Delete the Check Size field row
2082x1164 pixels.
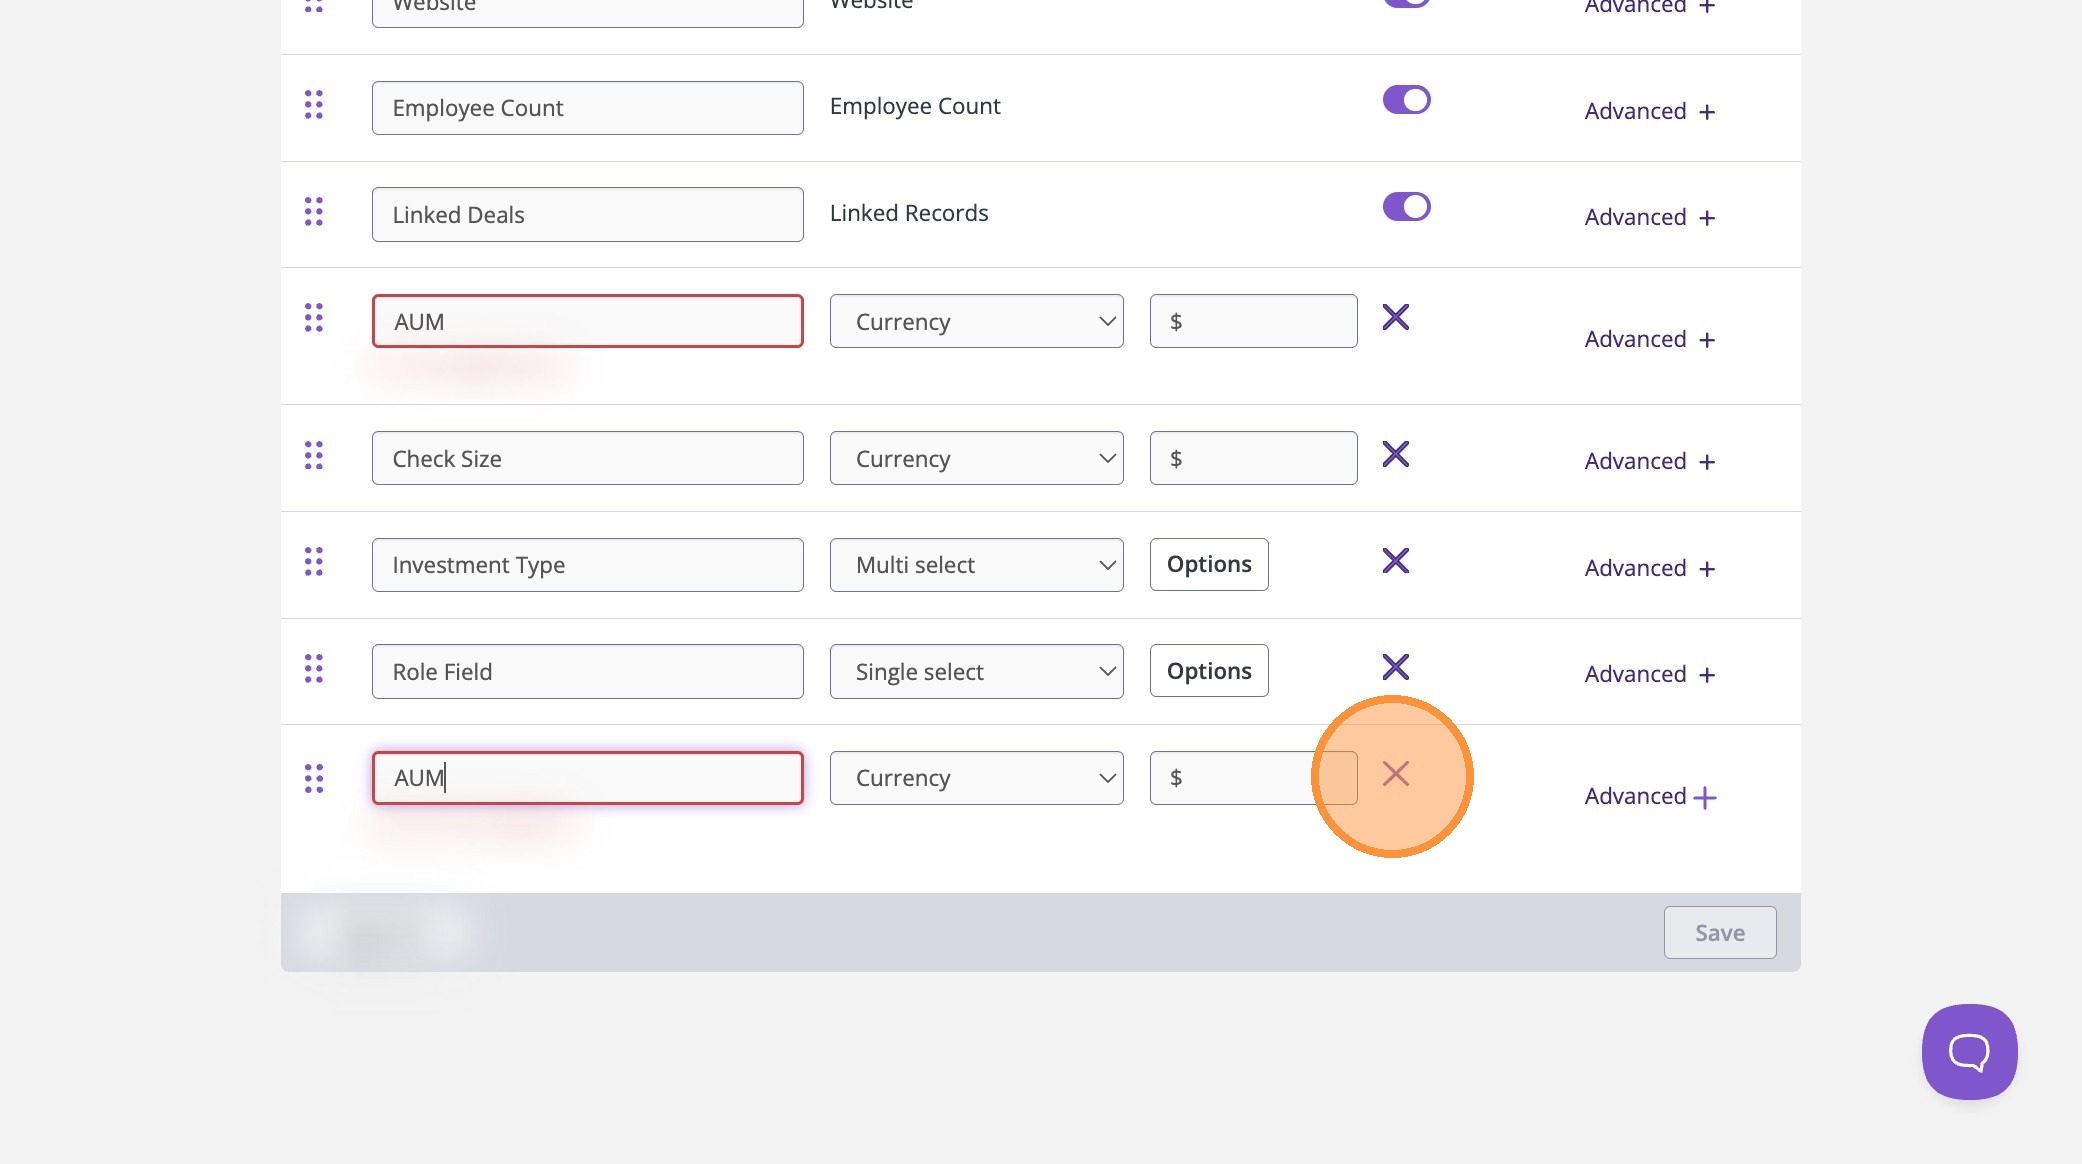[x=1395, y=455]
